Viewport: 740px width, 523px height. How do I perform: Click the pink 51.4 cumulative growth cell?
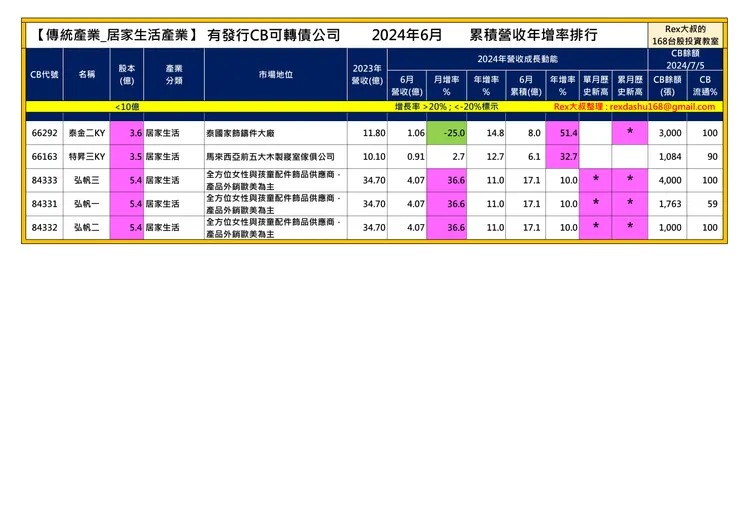[563, 133]
